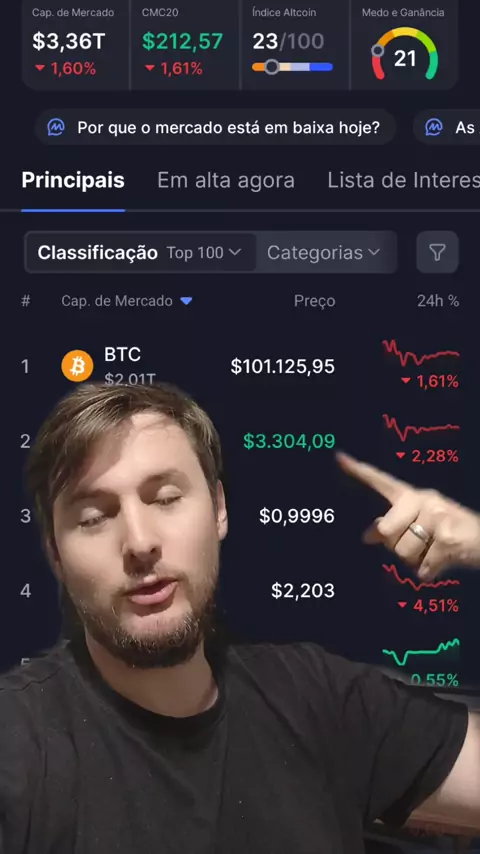Open the CMC20 $212,57 card

coord(185,44)
